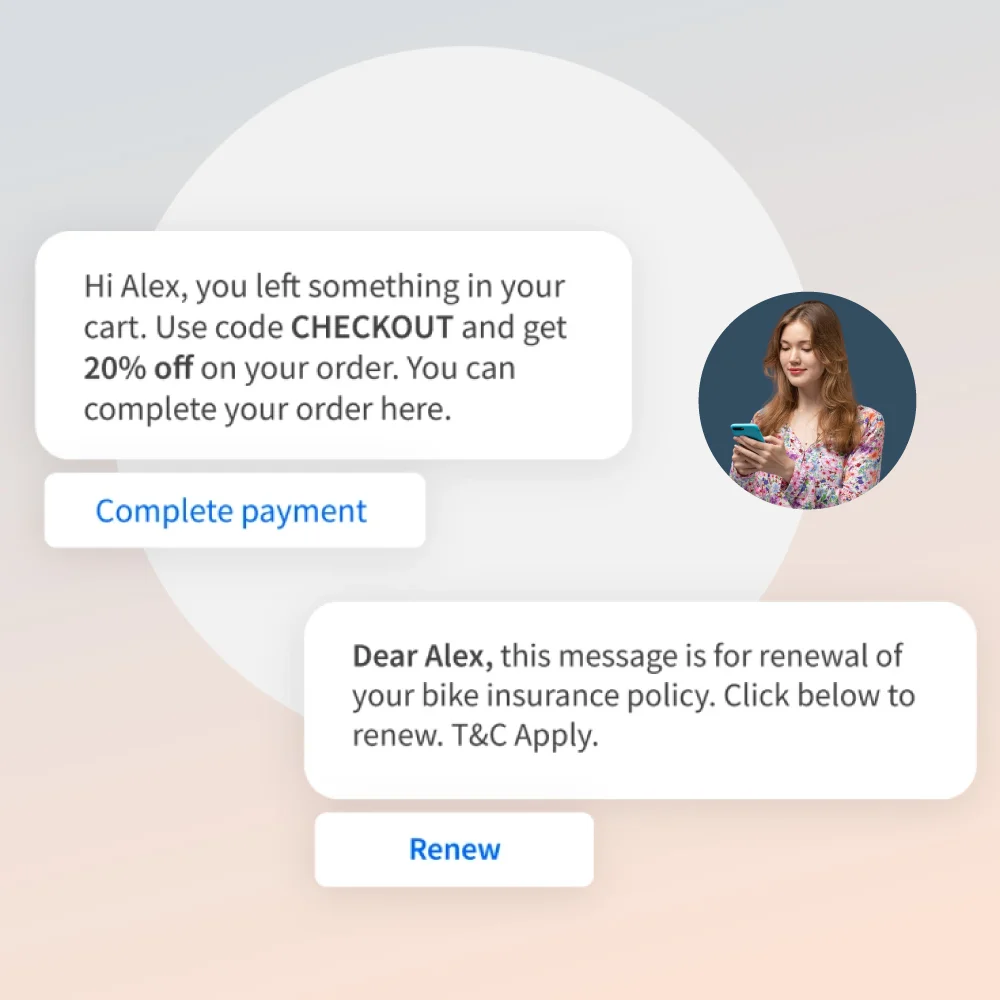Click the 'Hi Alex' greeting text
The image size is (1000, 1000).
click(135, 286)
